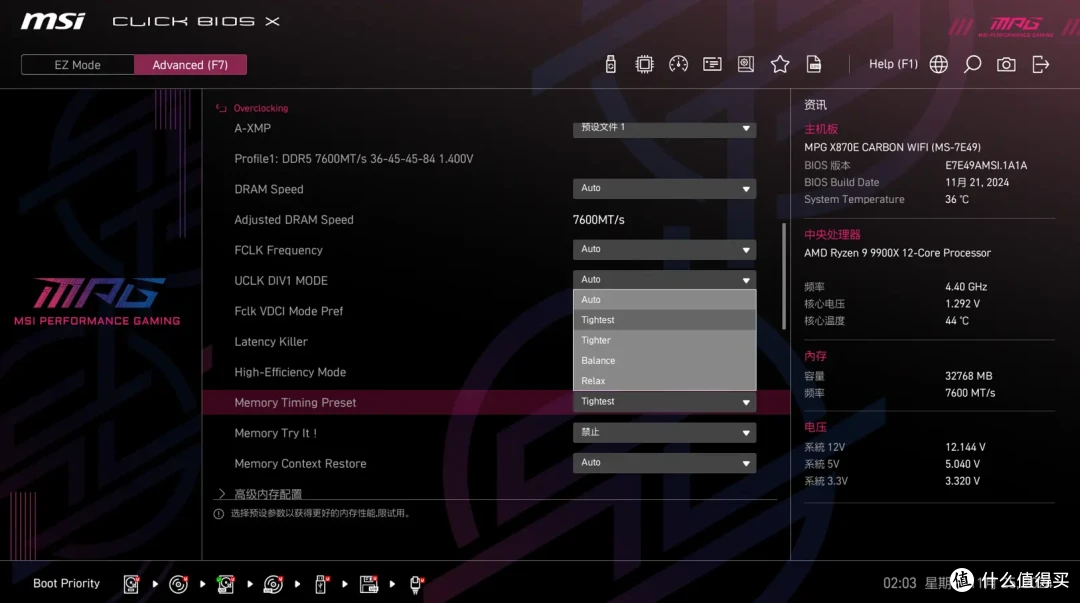Open the Favorites star icon
Image resolution: width=1080 pixels, height=603 pixels.
pos(780,64)
